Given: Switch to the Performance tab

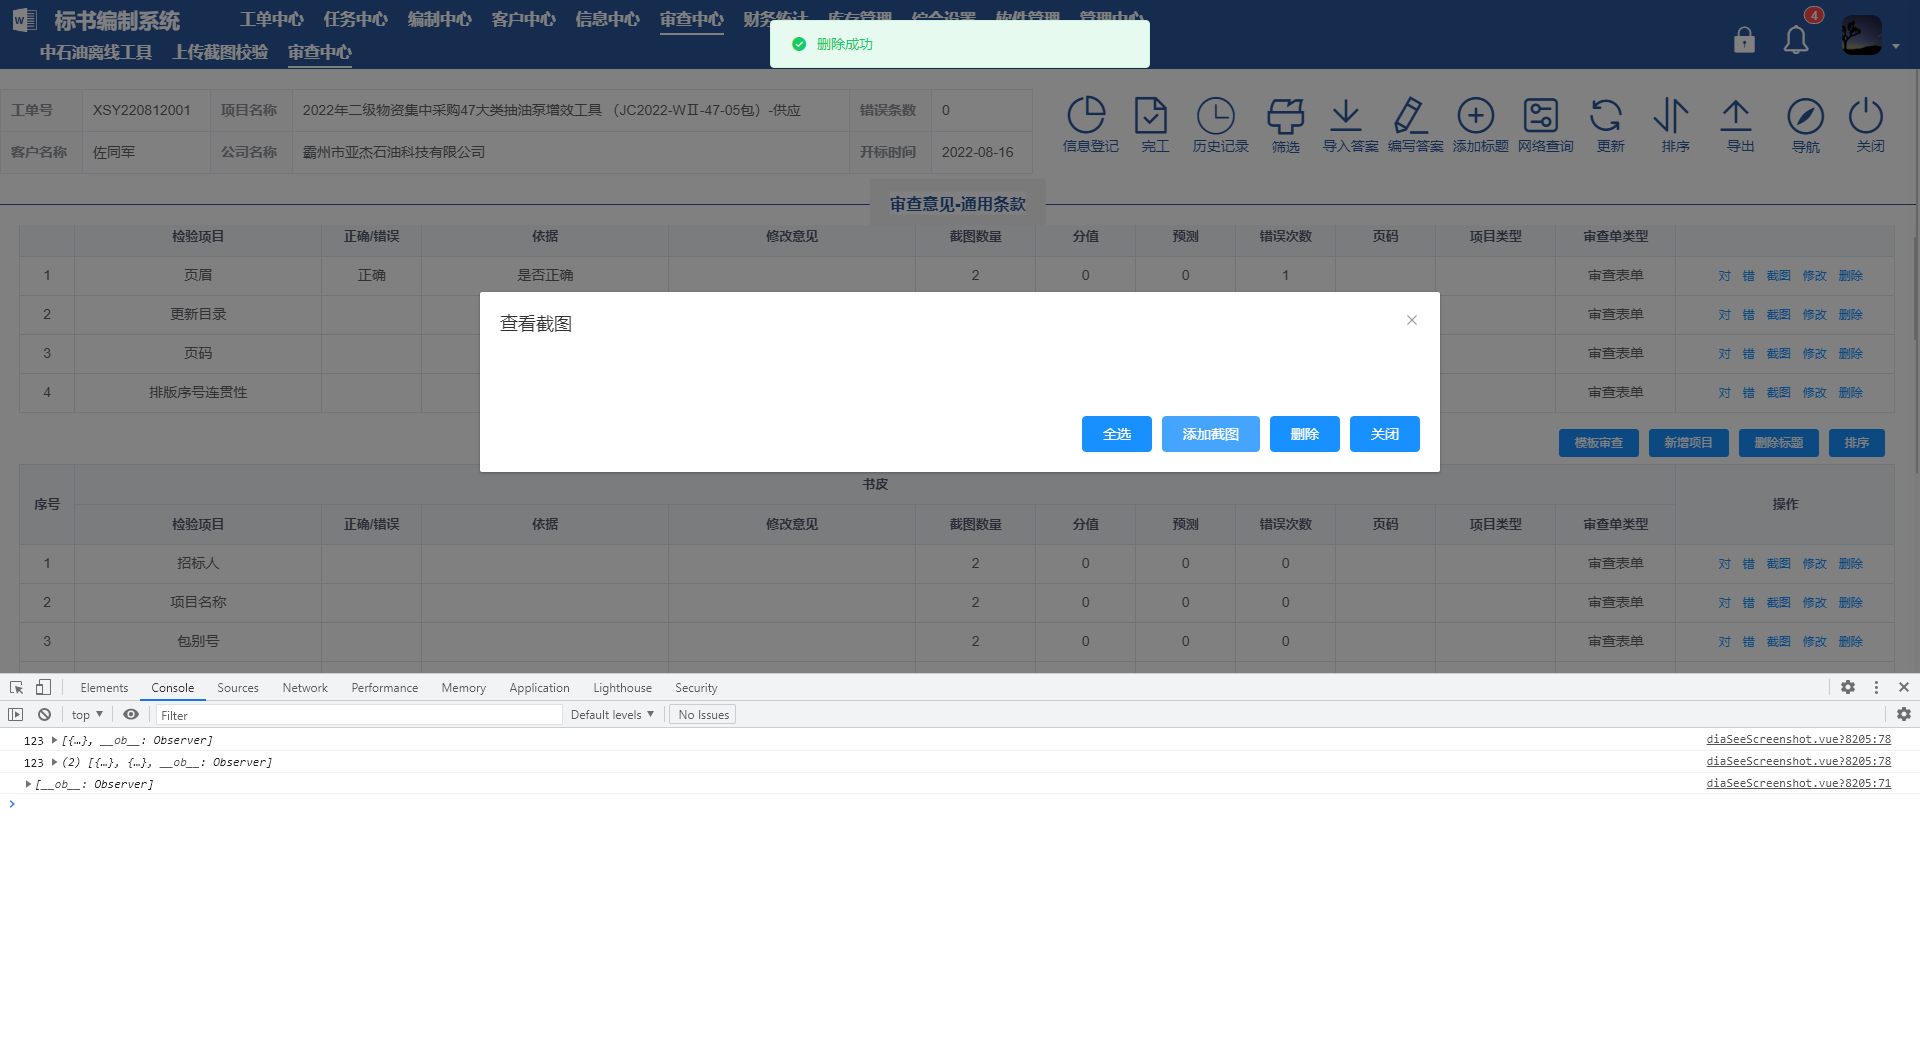Looking at the screenshot, I should click(x=385, y=688).
